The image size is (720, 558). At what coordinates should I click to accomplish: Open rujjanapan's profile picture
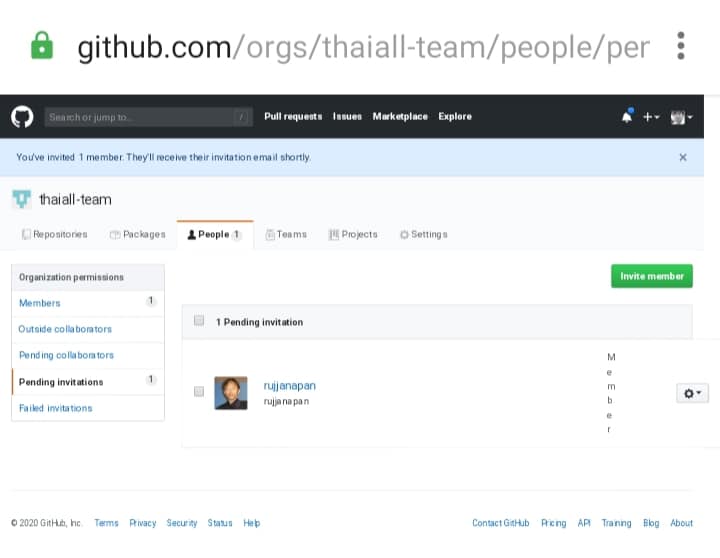231,392
